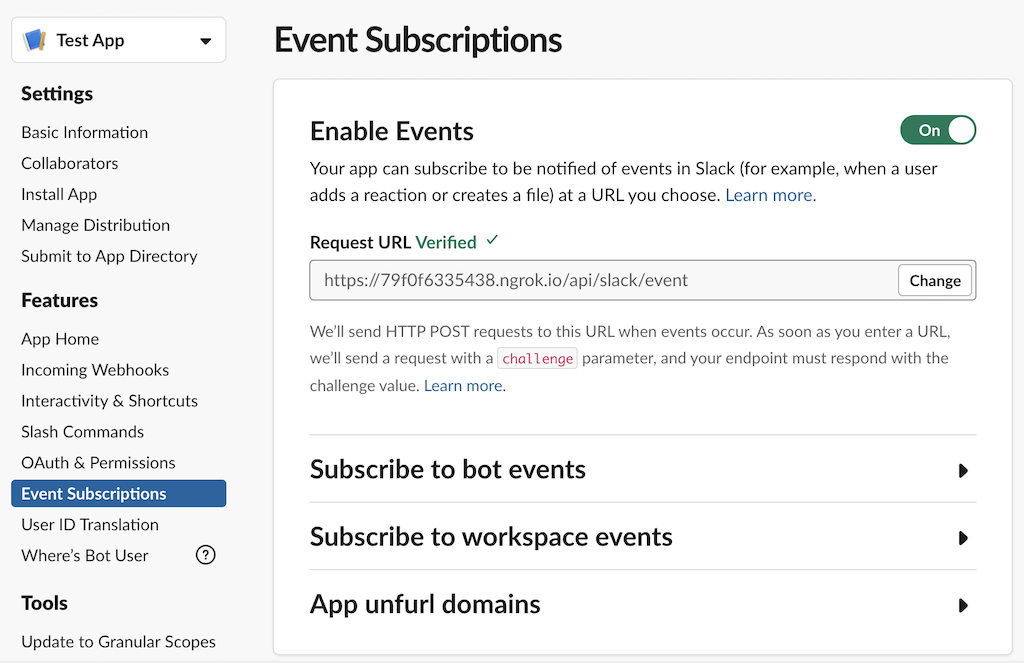Click Learn more link after Enable Events description

click(770, 196)
